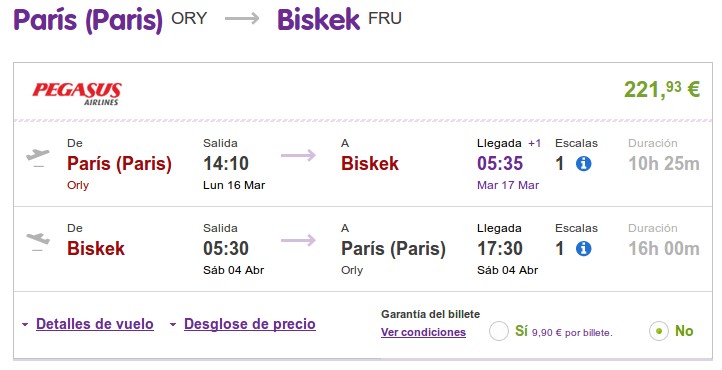
Task: Open stopover info for the return flight
Action: (x=583, y=249)
